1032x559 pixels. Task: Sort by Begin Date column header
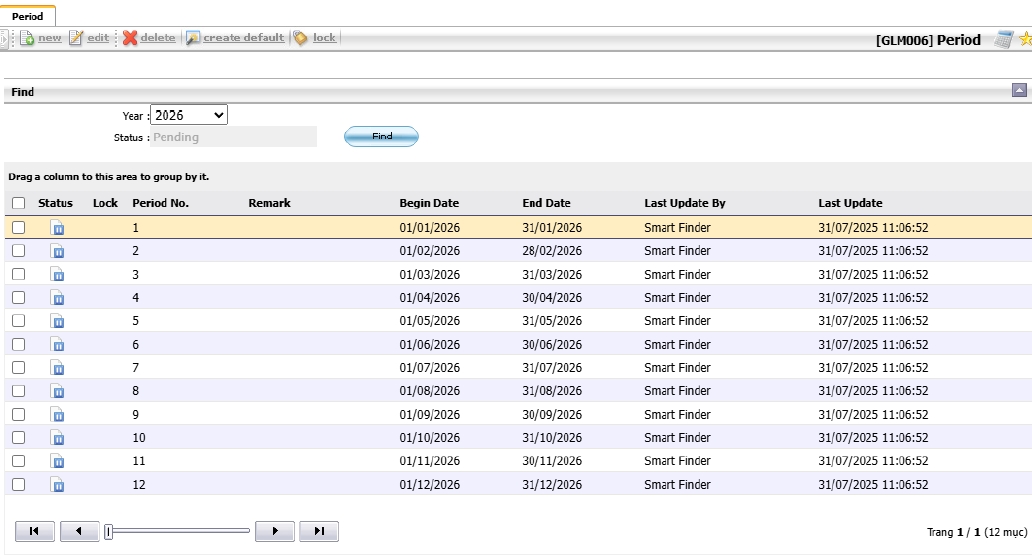[429, 203]
